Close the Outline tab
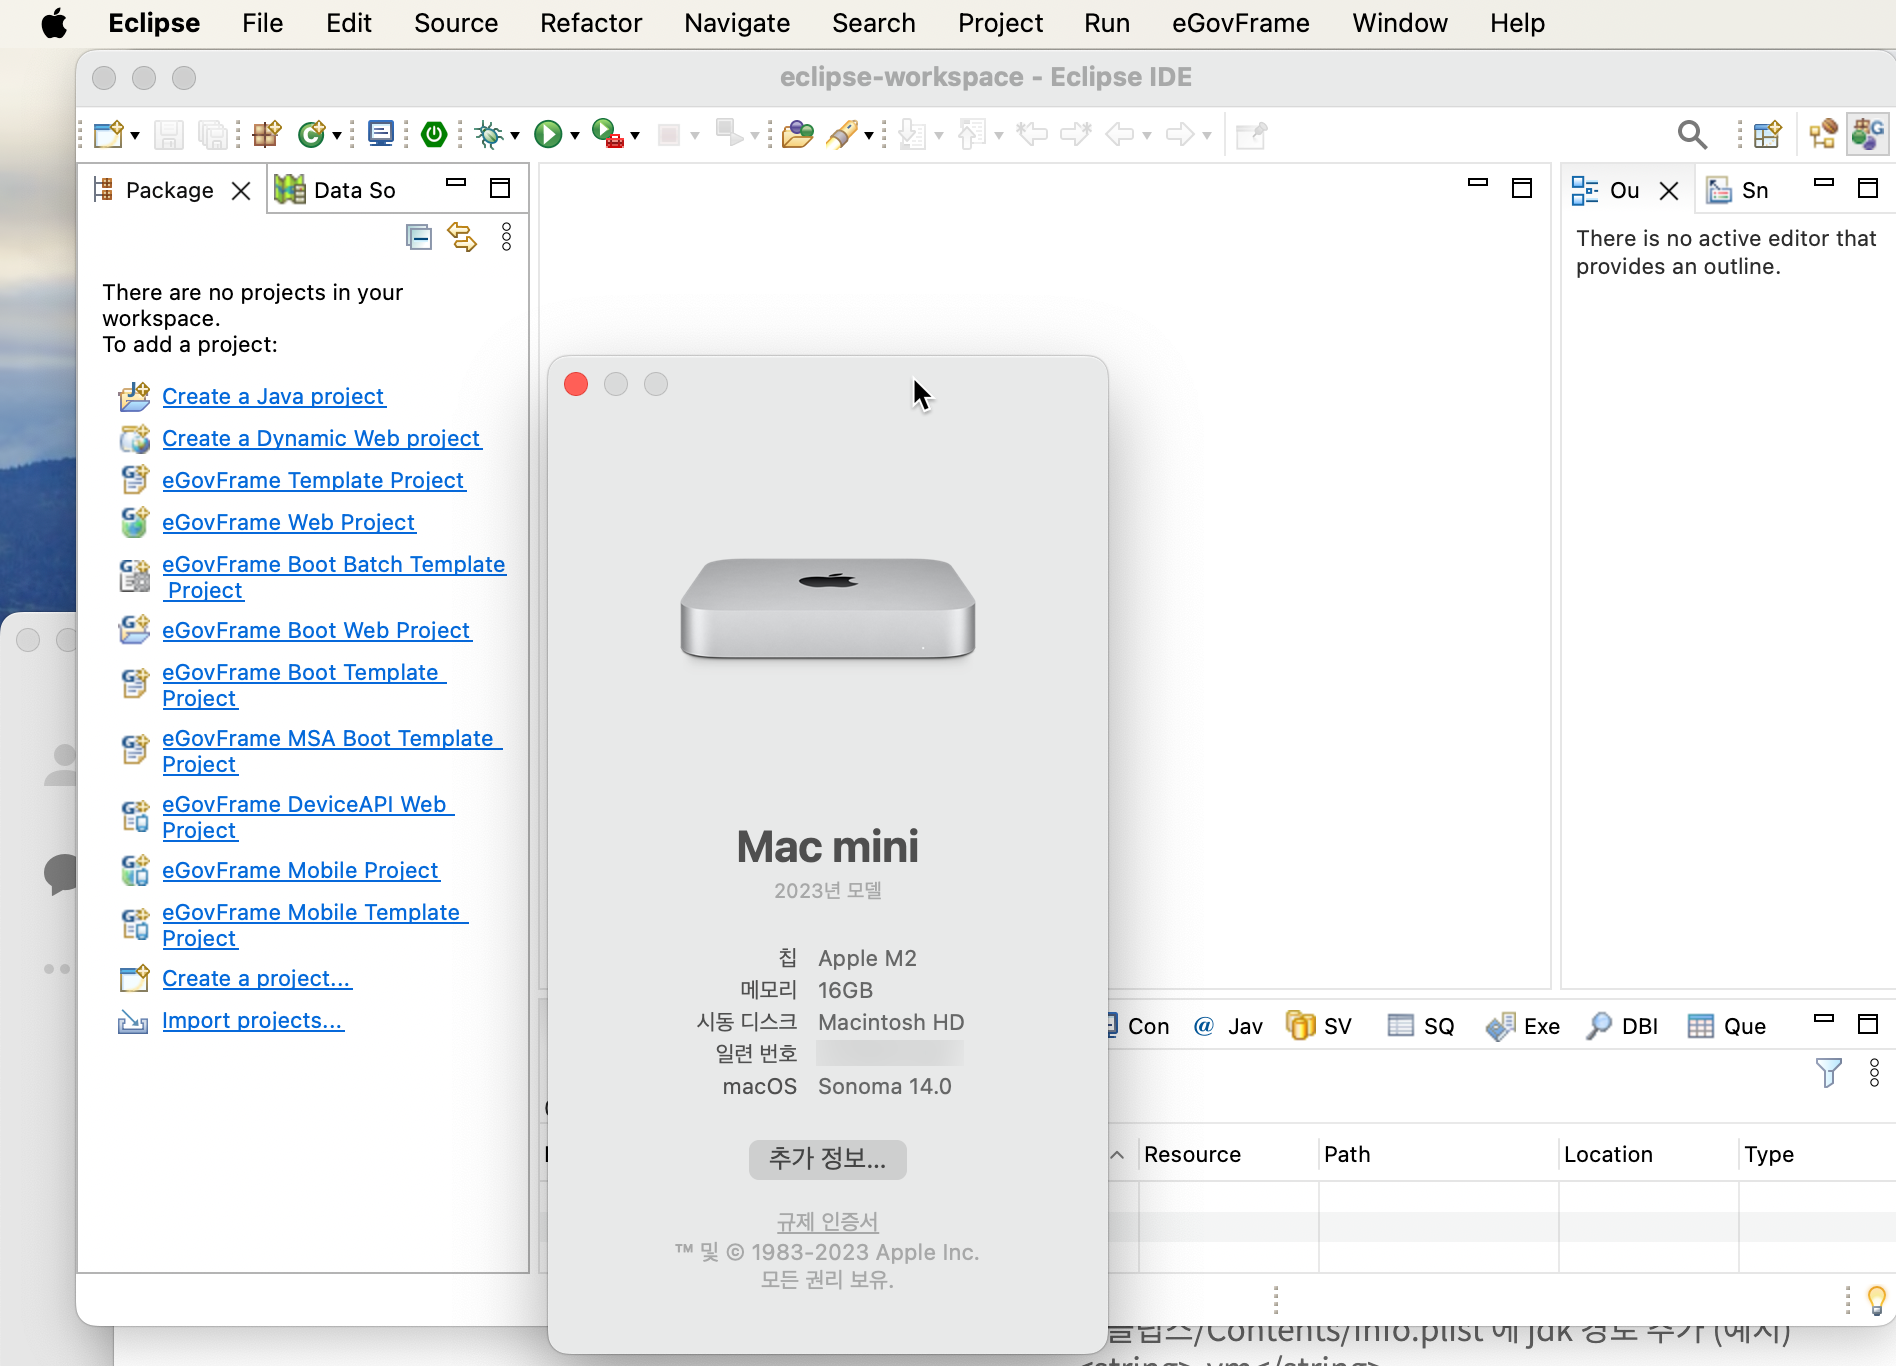 coord(1669,191)
